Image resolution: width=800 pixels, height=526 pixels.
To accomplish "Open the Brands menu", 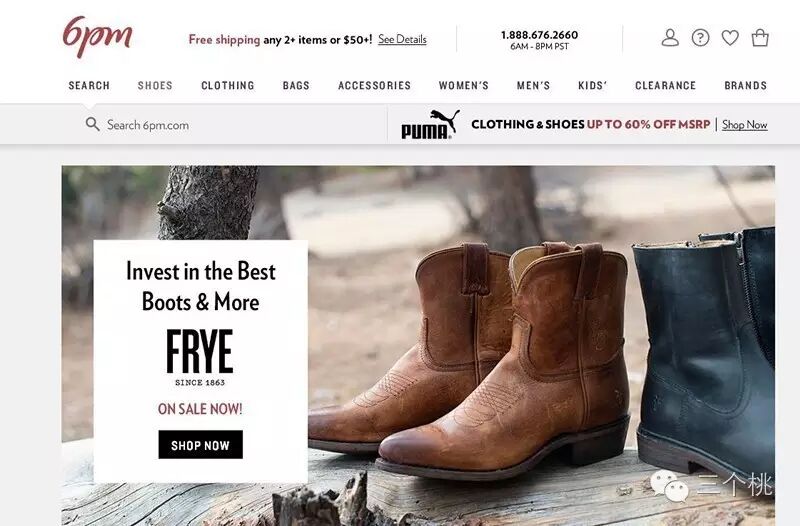I will click(745, 86).
